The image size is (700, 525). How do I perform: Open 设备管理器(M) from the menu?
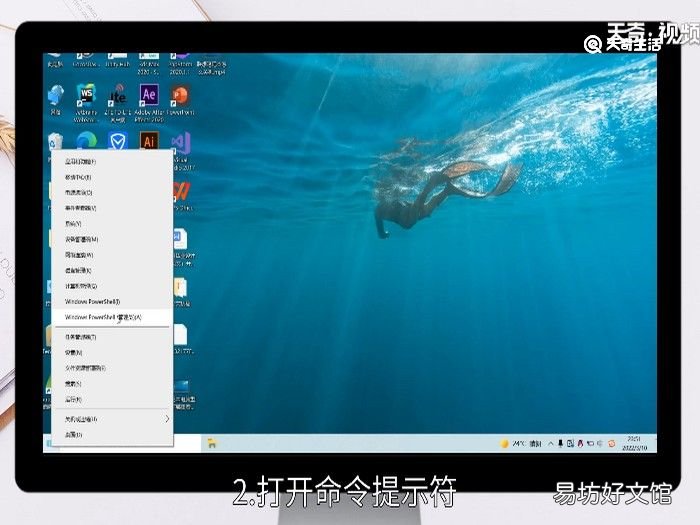pos(112,239)
